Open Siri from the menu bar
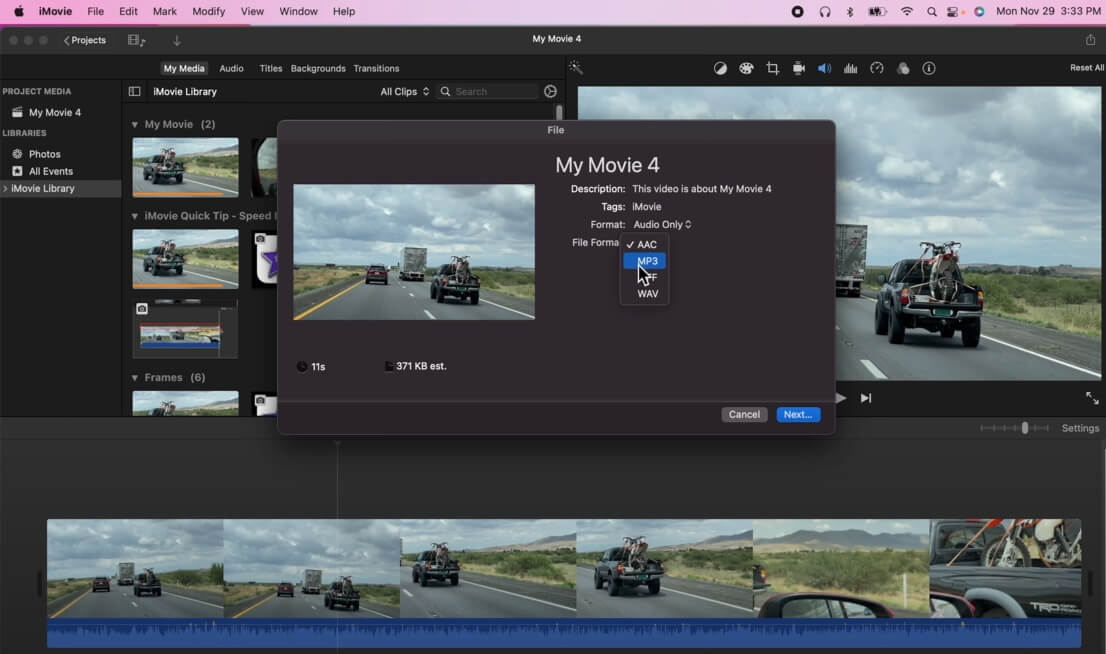This screenshot has width=1106, height=654. click(979, 11)
